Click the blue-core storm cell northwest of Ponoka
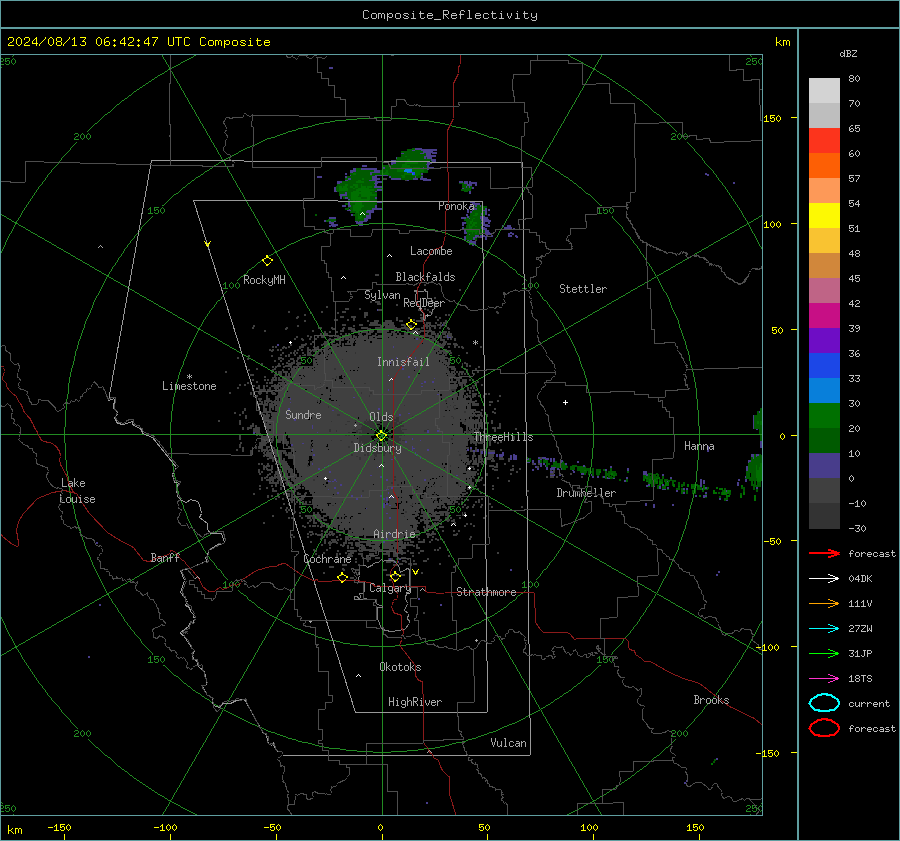 [409, 165]
